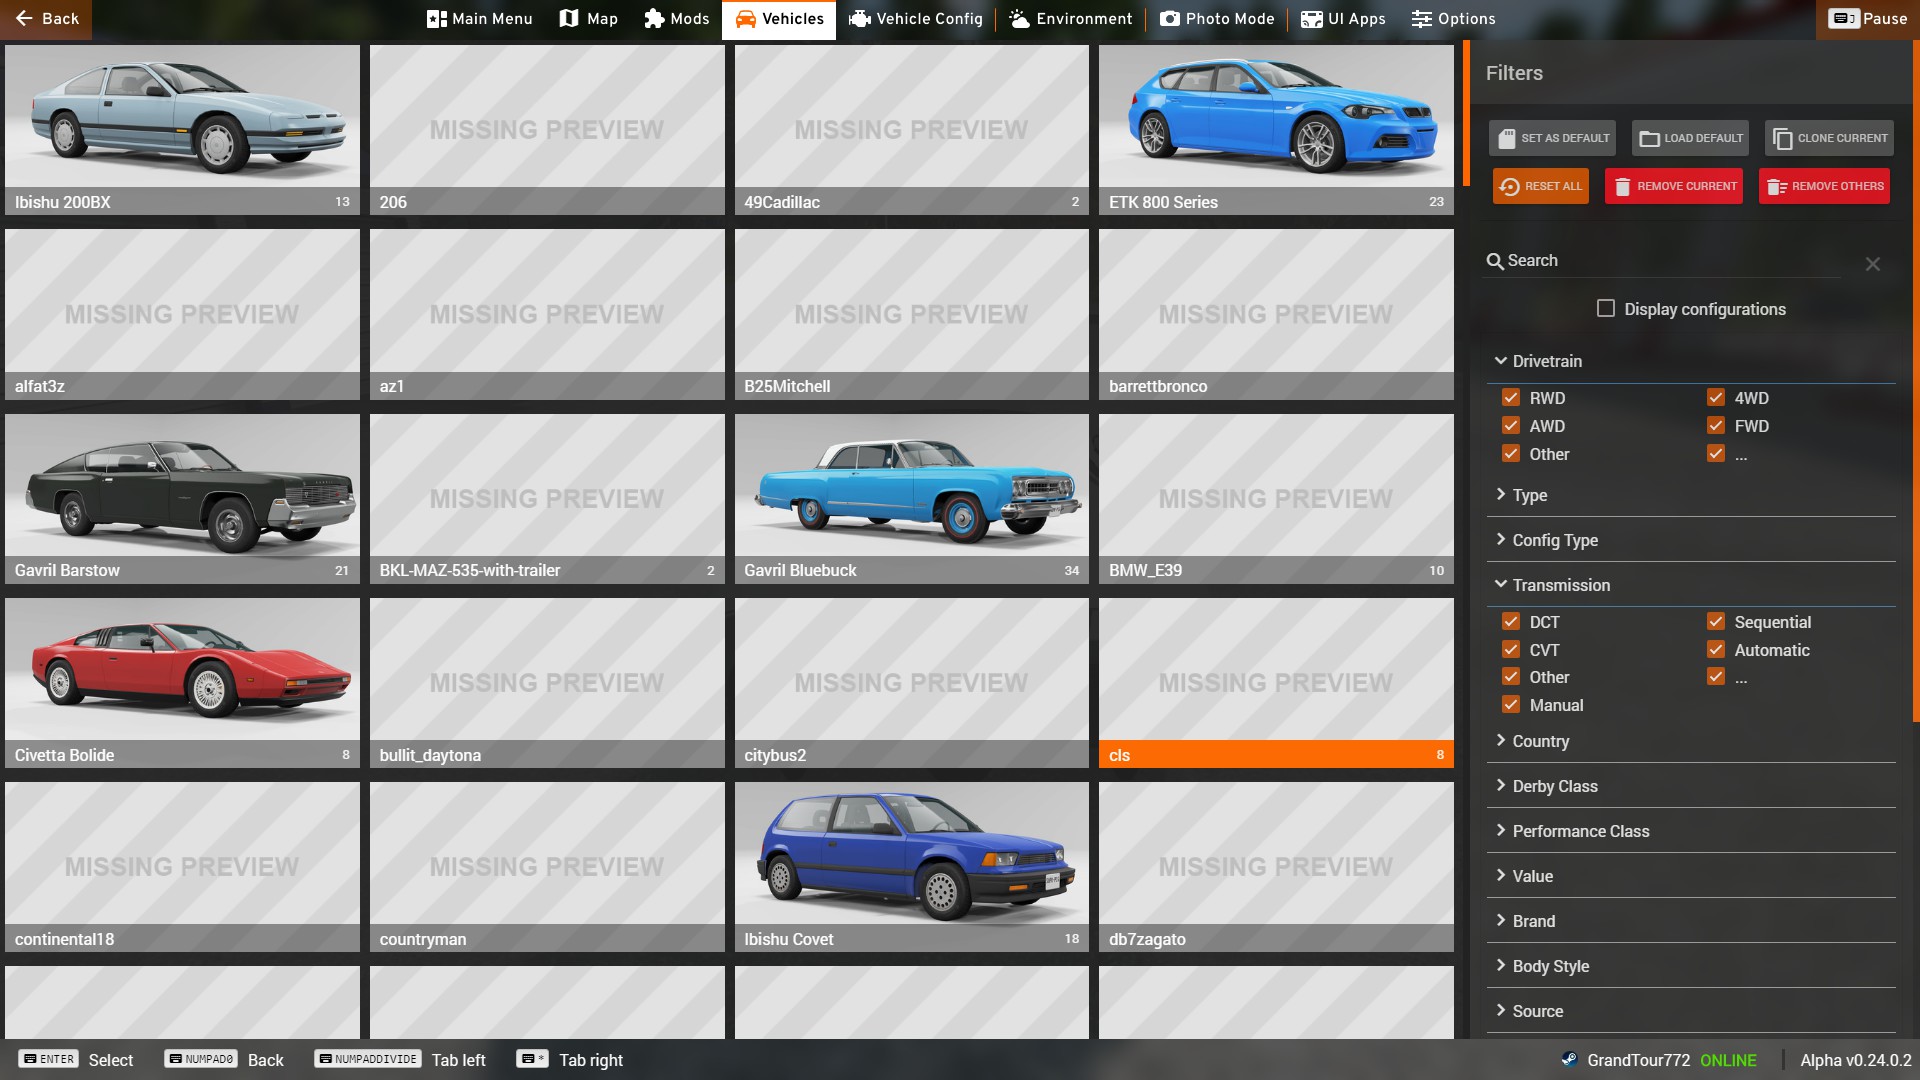Open the Environment tab
Image resolution: width=1920 pixels, height=1080 pixels.
[1070, 19]
